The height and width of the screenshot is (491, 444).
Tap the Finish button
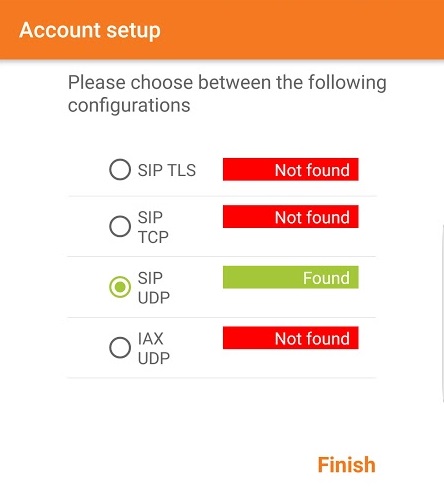(x=347, y=465)
